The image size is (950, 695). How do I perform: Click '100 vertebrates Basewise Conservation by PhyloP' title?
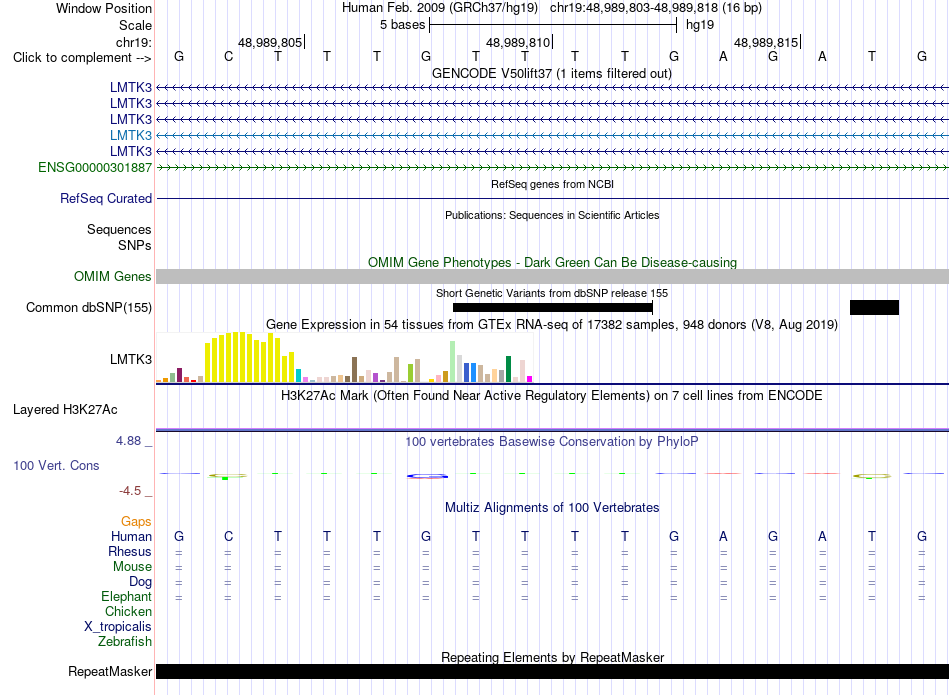point(552,442)
